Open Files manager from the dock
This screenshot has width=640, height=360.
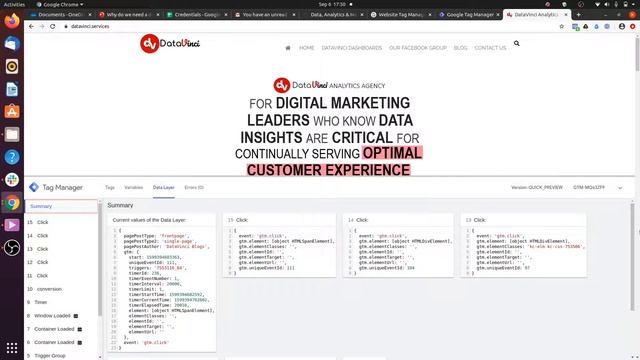pos(12,134)
